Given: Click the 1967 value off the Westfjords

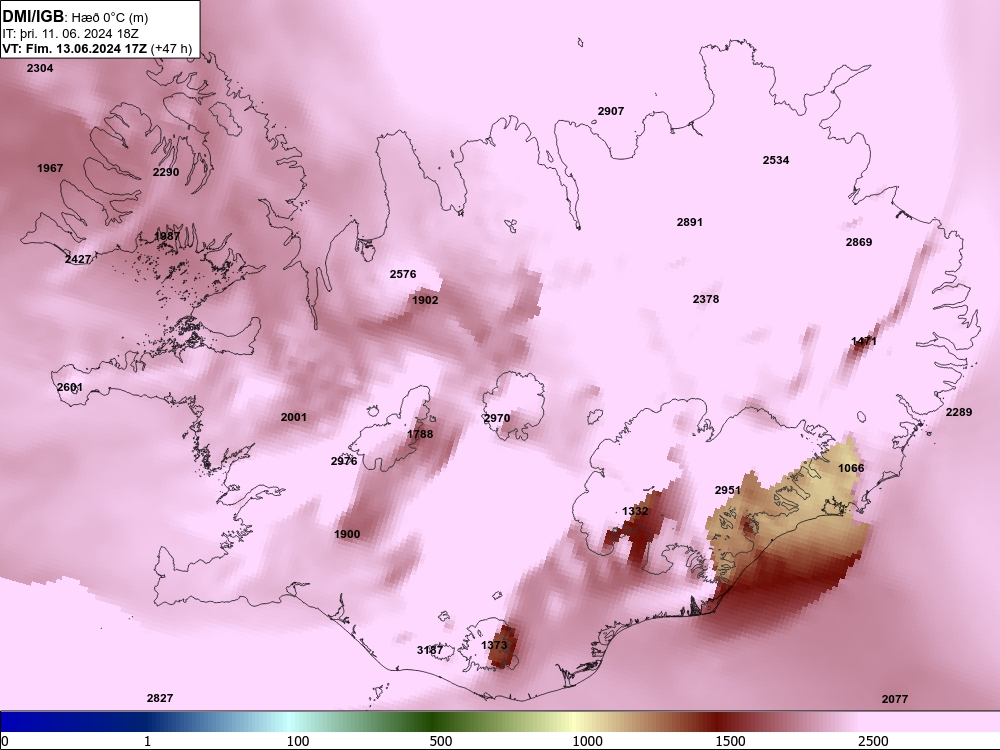Looking at the screenshot, I should coord(50,168).
